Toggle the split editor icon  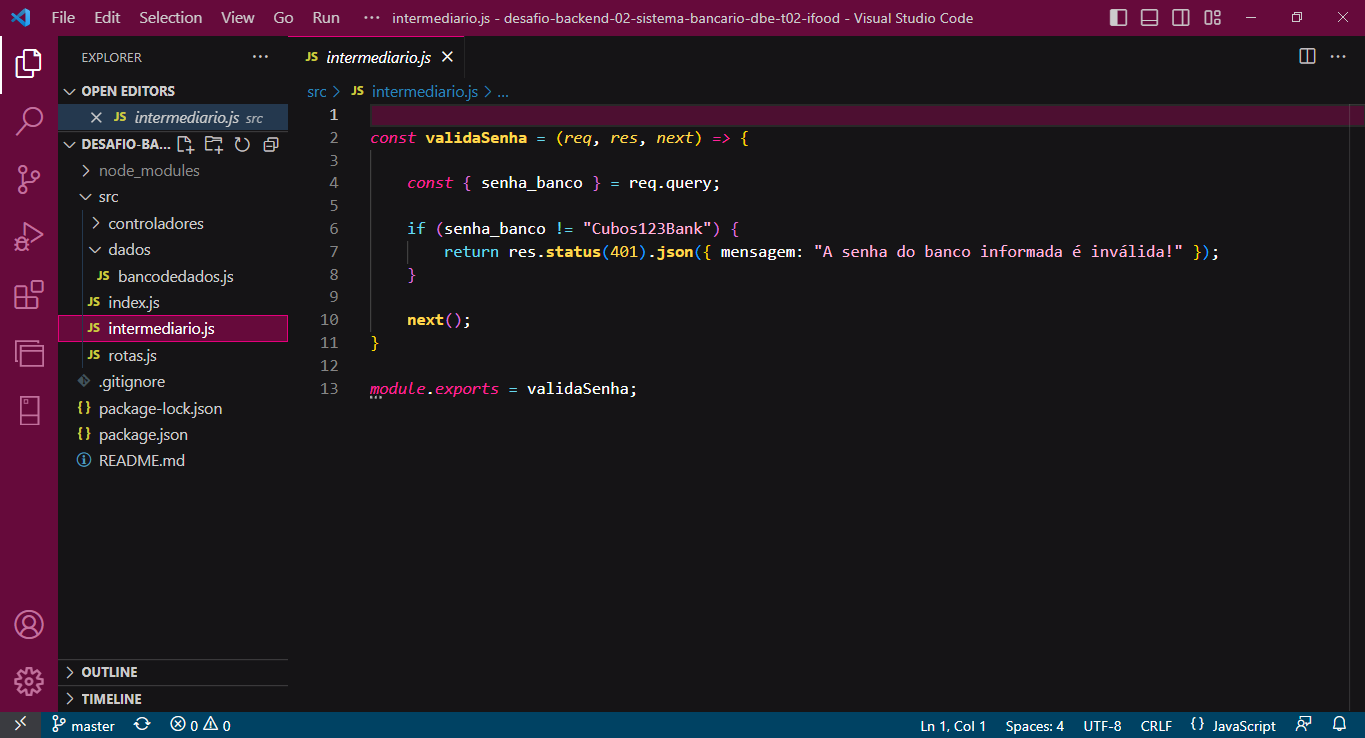[x=1306, y=57]
